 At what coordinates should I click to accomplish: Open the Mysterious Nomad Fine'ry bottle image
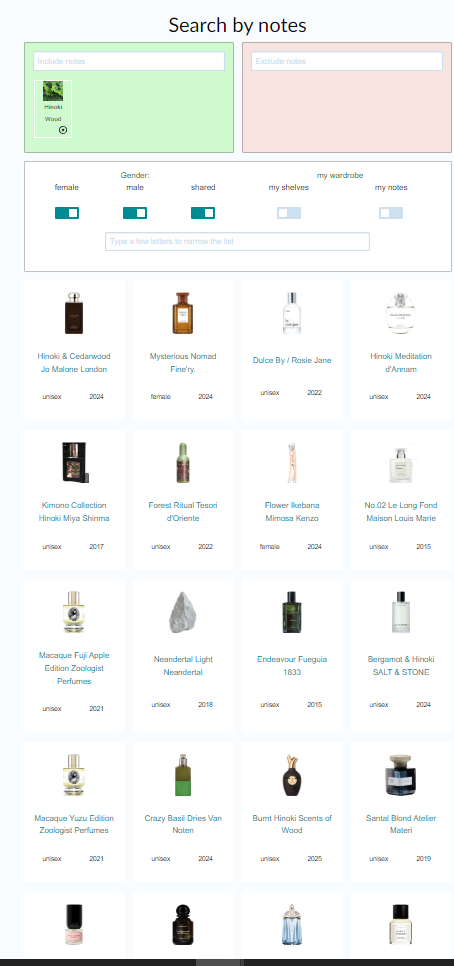pos(183,313)
